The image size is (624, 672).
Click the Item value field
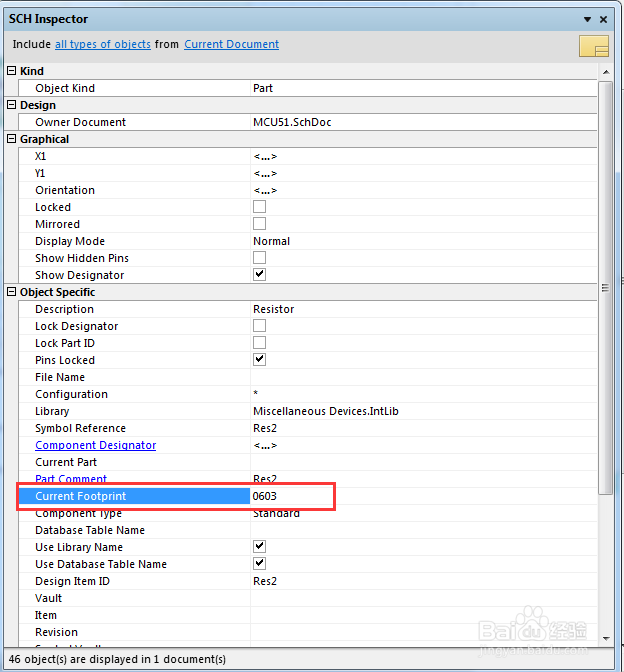point(423,615)
